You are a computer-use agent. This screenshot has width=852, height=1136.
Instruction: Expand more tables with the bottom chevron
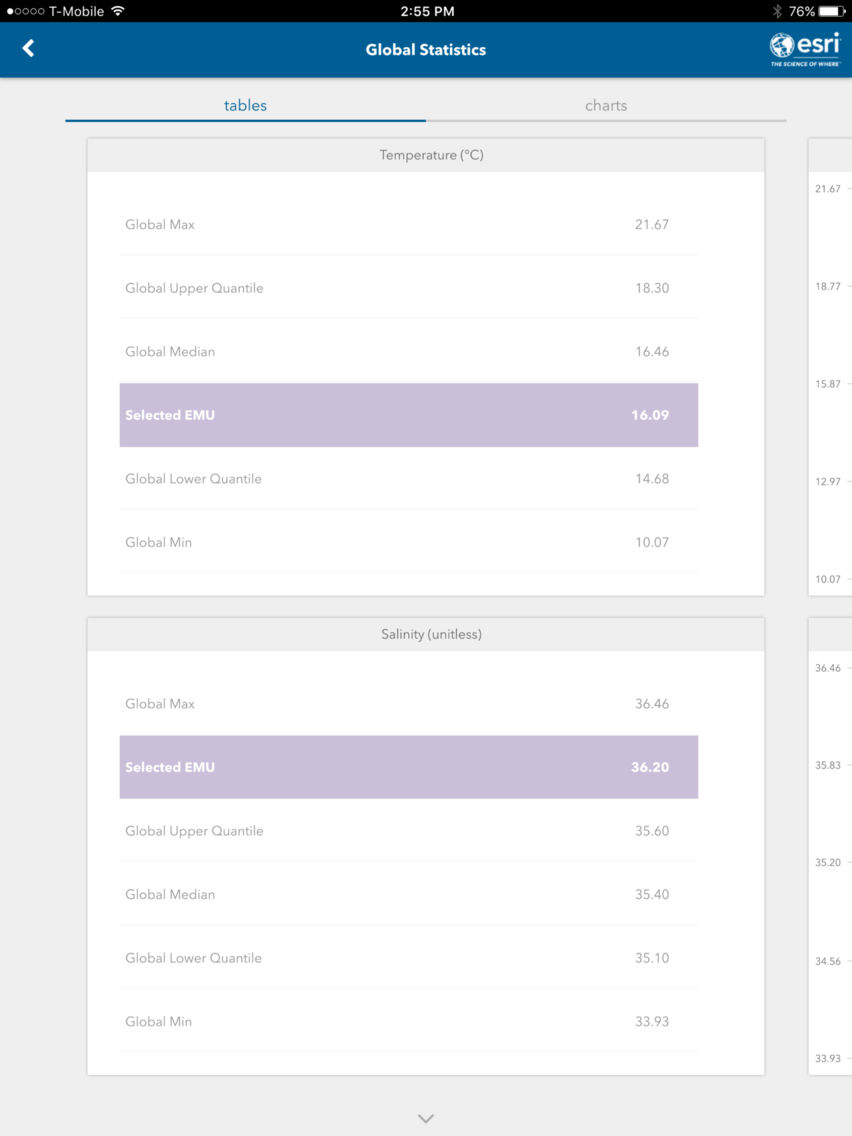coord(426,1119)
